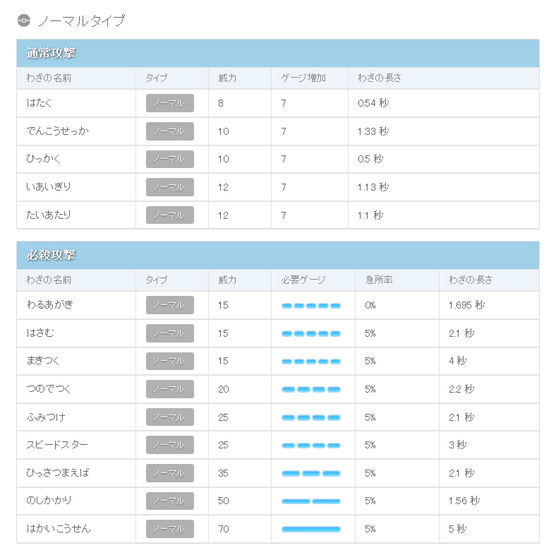Select the 通常攻撃 section header
Screen dimensions: 556x560
(x=278, y=53)
